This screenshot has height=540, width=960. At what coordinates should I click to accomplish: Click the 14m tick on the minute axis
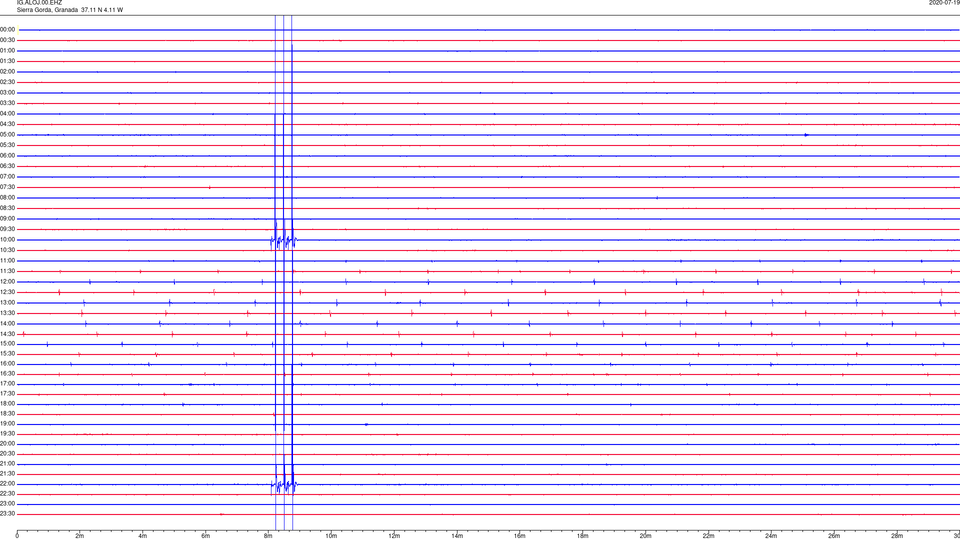[x=457, y=536]
